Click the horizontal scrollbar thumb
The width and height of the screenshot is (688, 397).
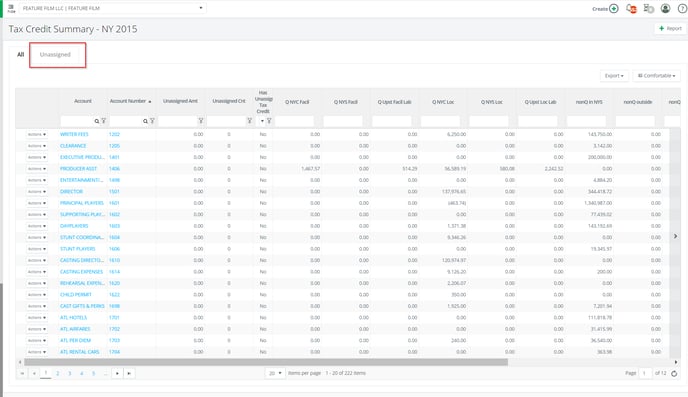click(266, 362)
